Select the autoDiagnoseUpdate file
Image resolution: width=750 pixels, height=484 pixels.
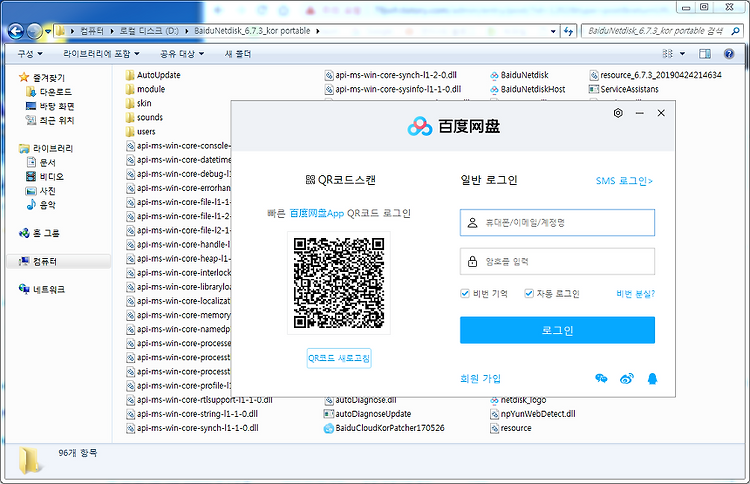367,414
